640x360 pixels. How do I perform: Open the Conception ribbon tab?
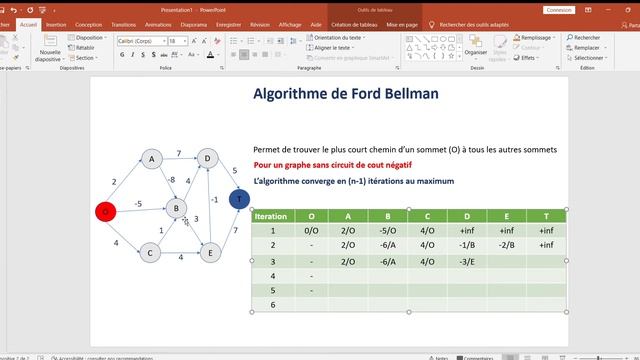(x=88, y=25)
